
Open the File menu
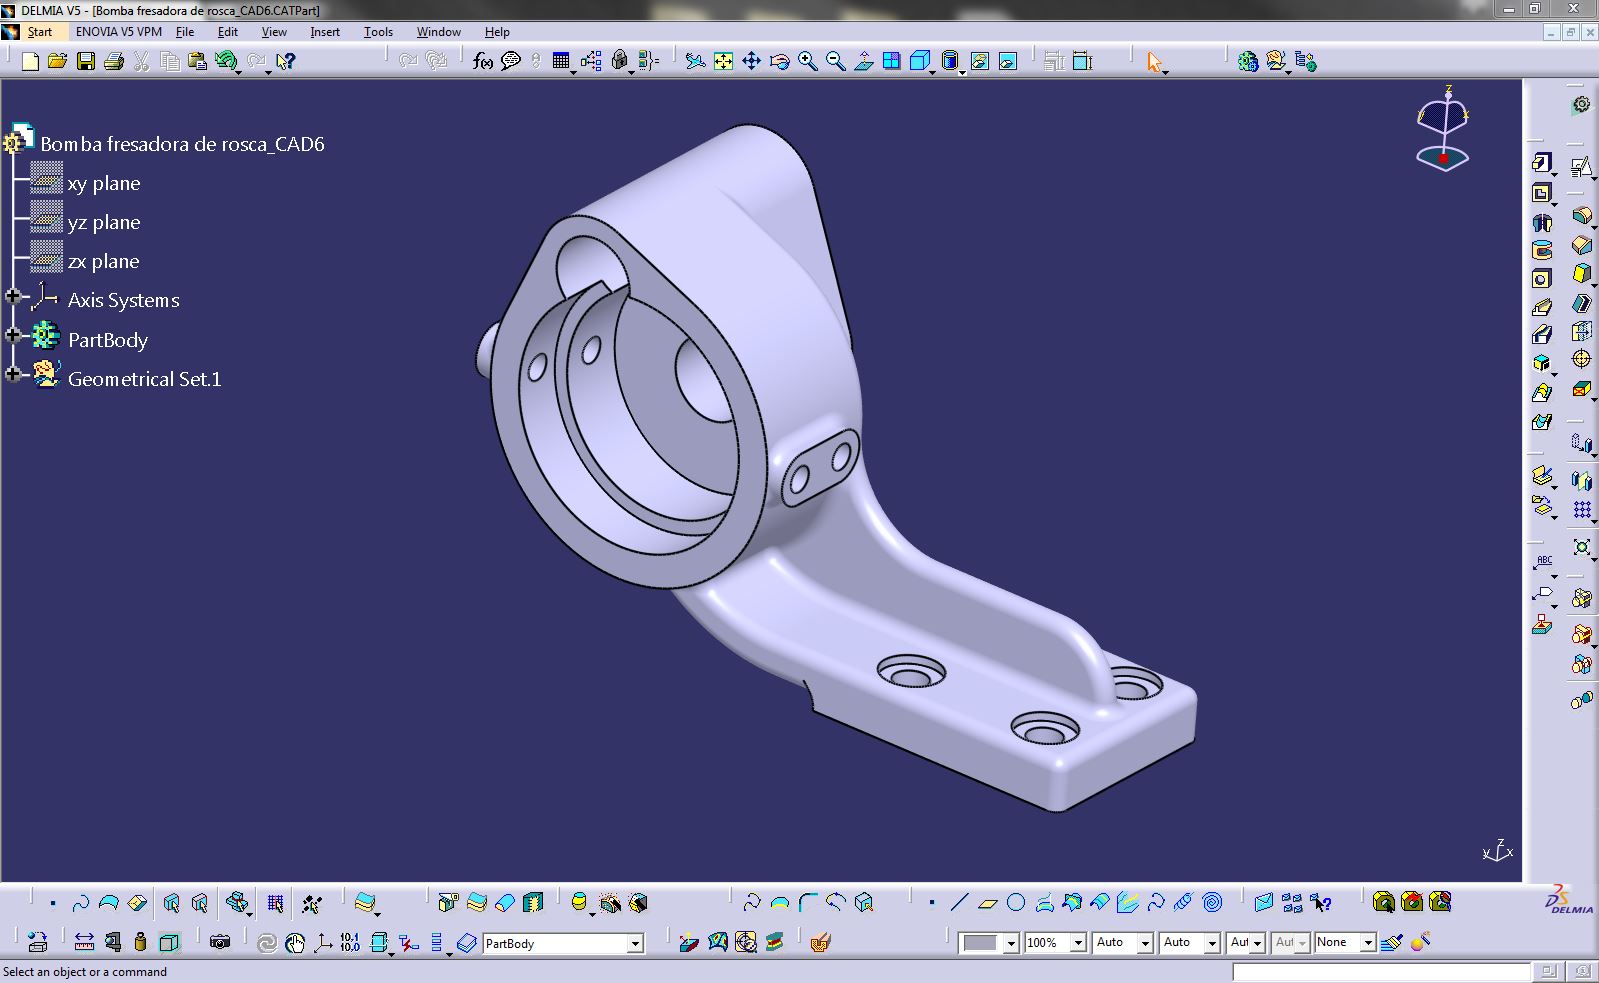[185, 32]
